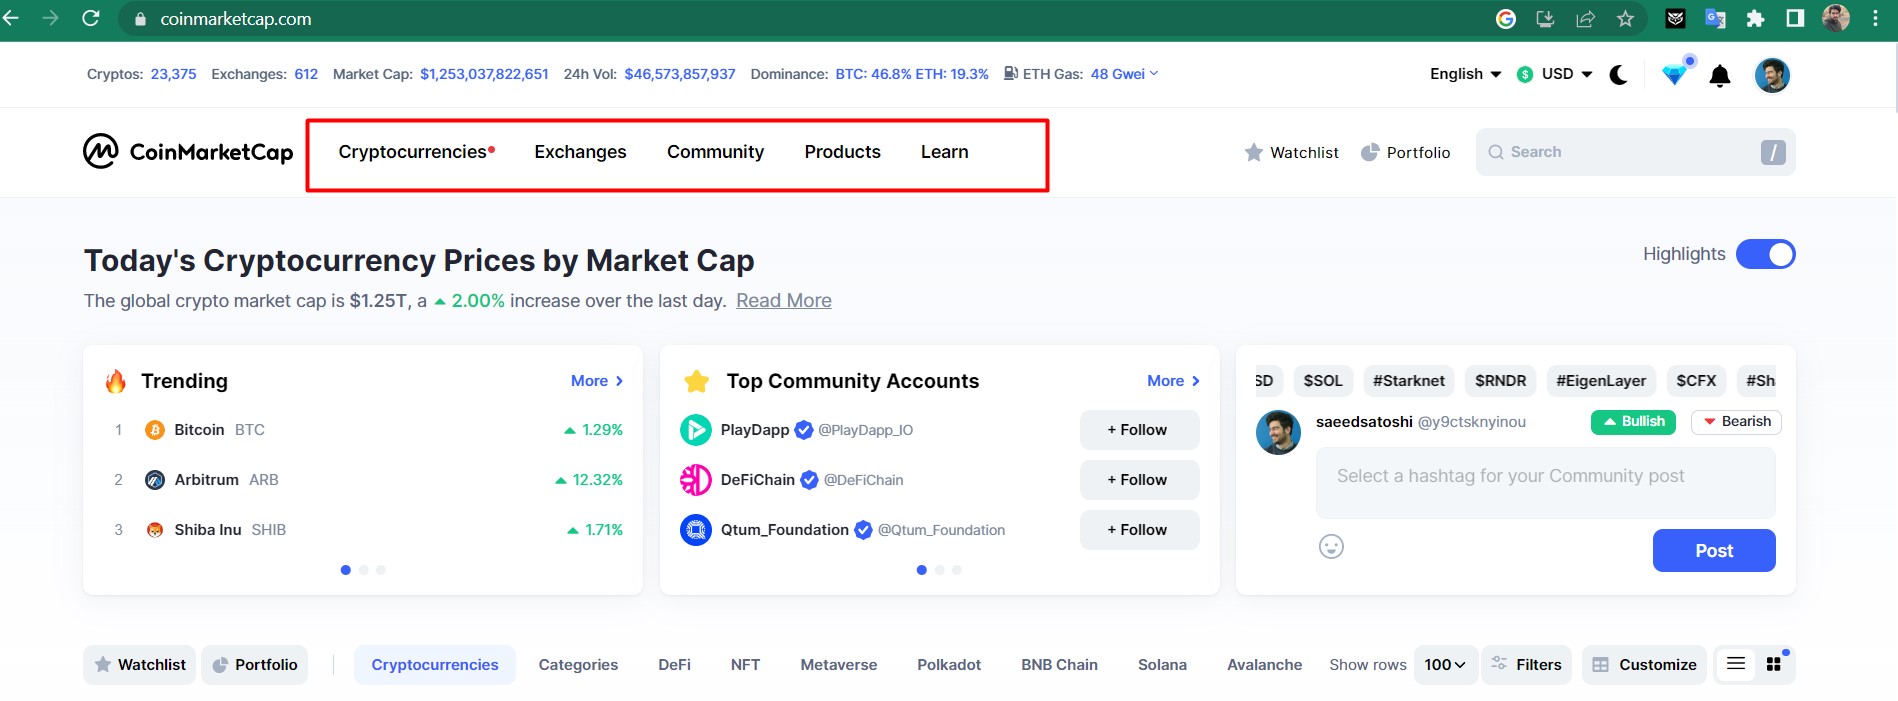Click third dot of Community Accounts carousel
The width and height of the screenshot is (1898, 701).
957,570
